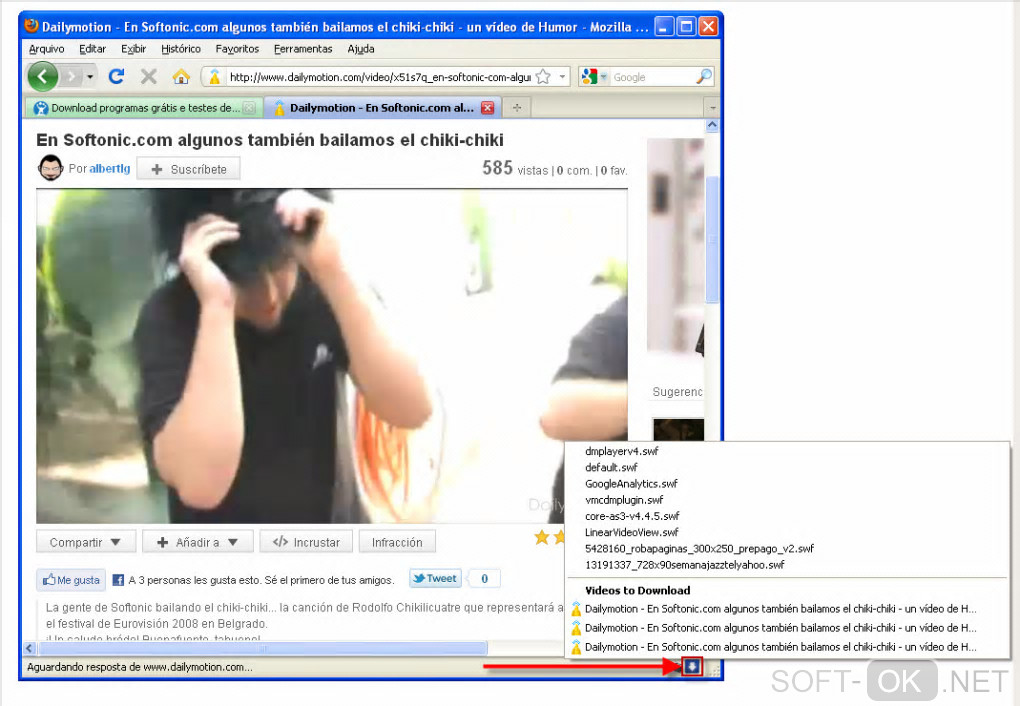This screenshot has height=706, width=1020.
Task: Click the Facebook logo icon beside likes text
Action: tap(118, 580)
